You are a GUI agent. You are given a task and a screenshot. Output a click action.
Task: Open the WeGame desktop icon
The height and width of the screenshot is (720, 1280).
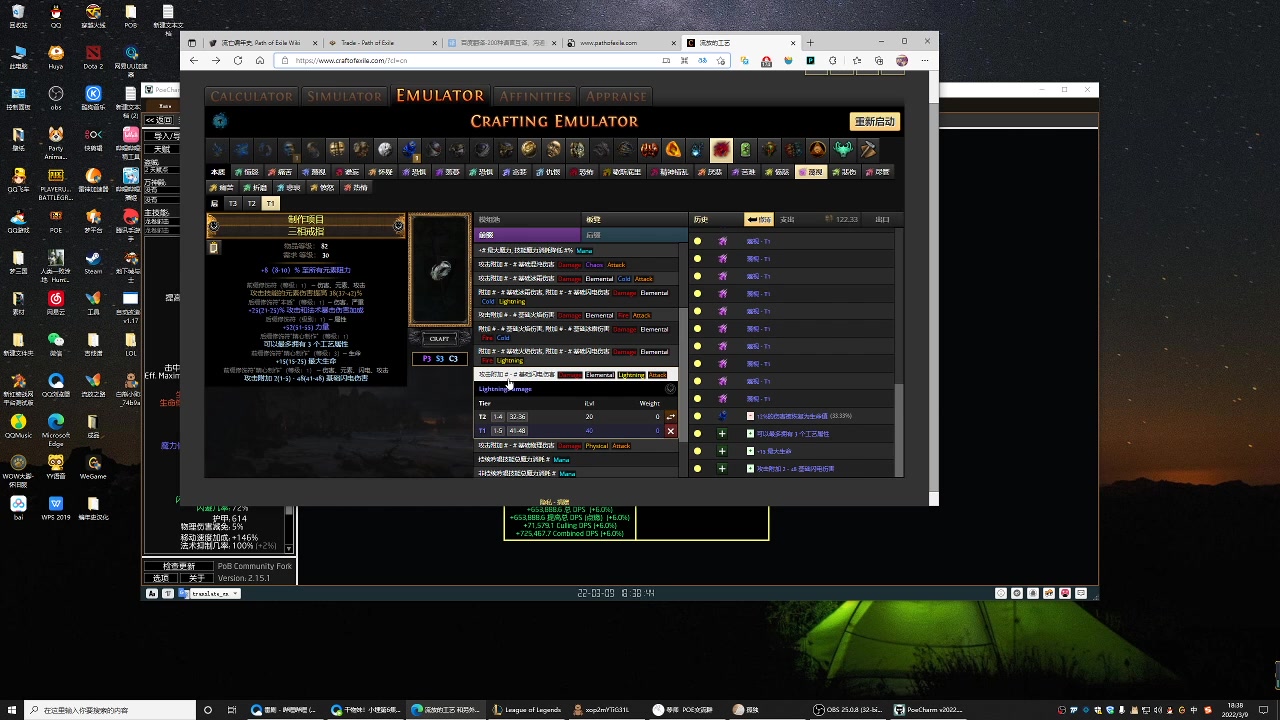(93, 466)
